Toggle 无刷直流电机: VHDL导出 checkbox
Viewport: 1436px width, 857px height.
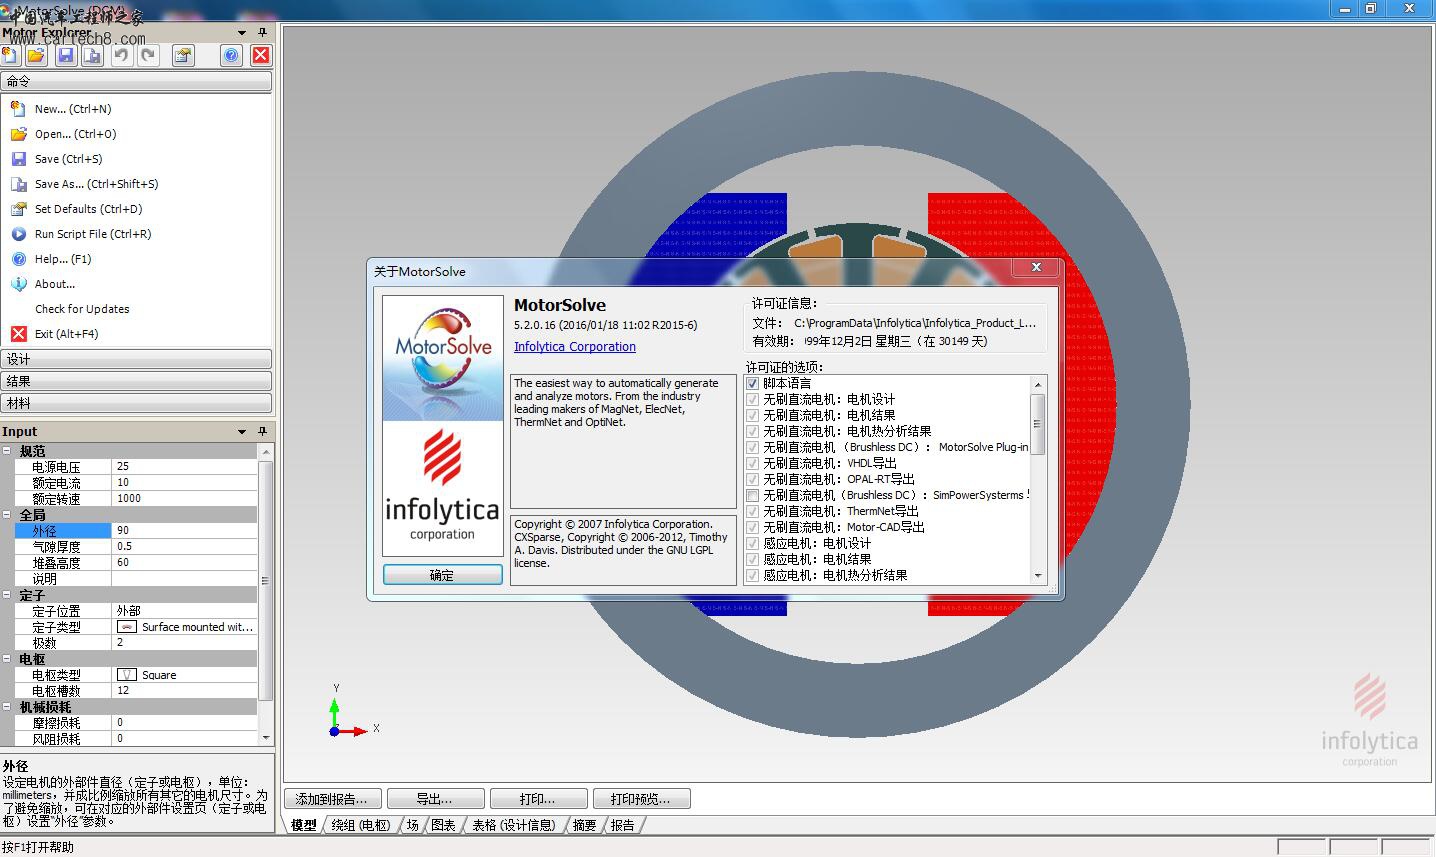click(x=753, y=463)
